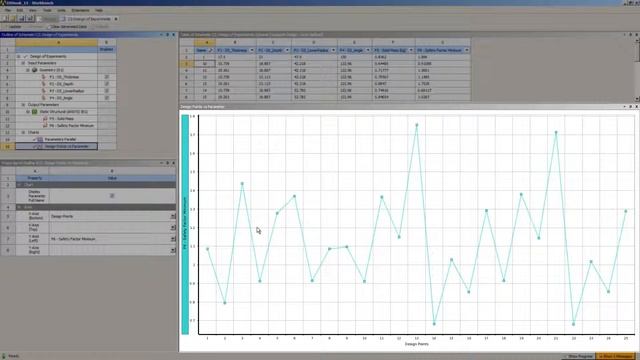The image size is (640, 360).
Task: Click the P6 - Safety Factor Minimum output icon
Action: (45, 126)
